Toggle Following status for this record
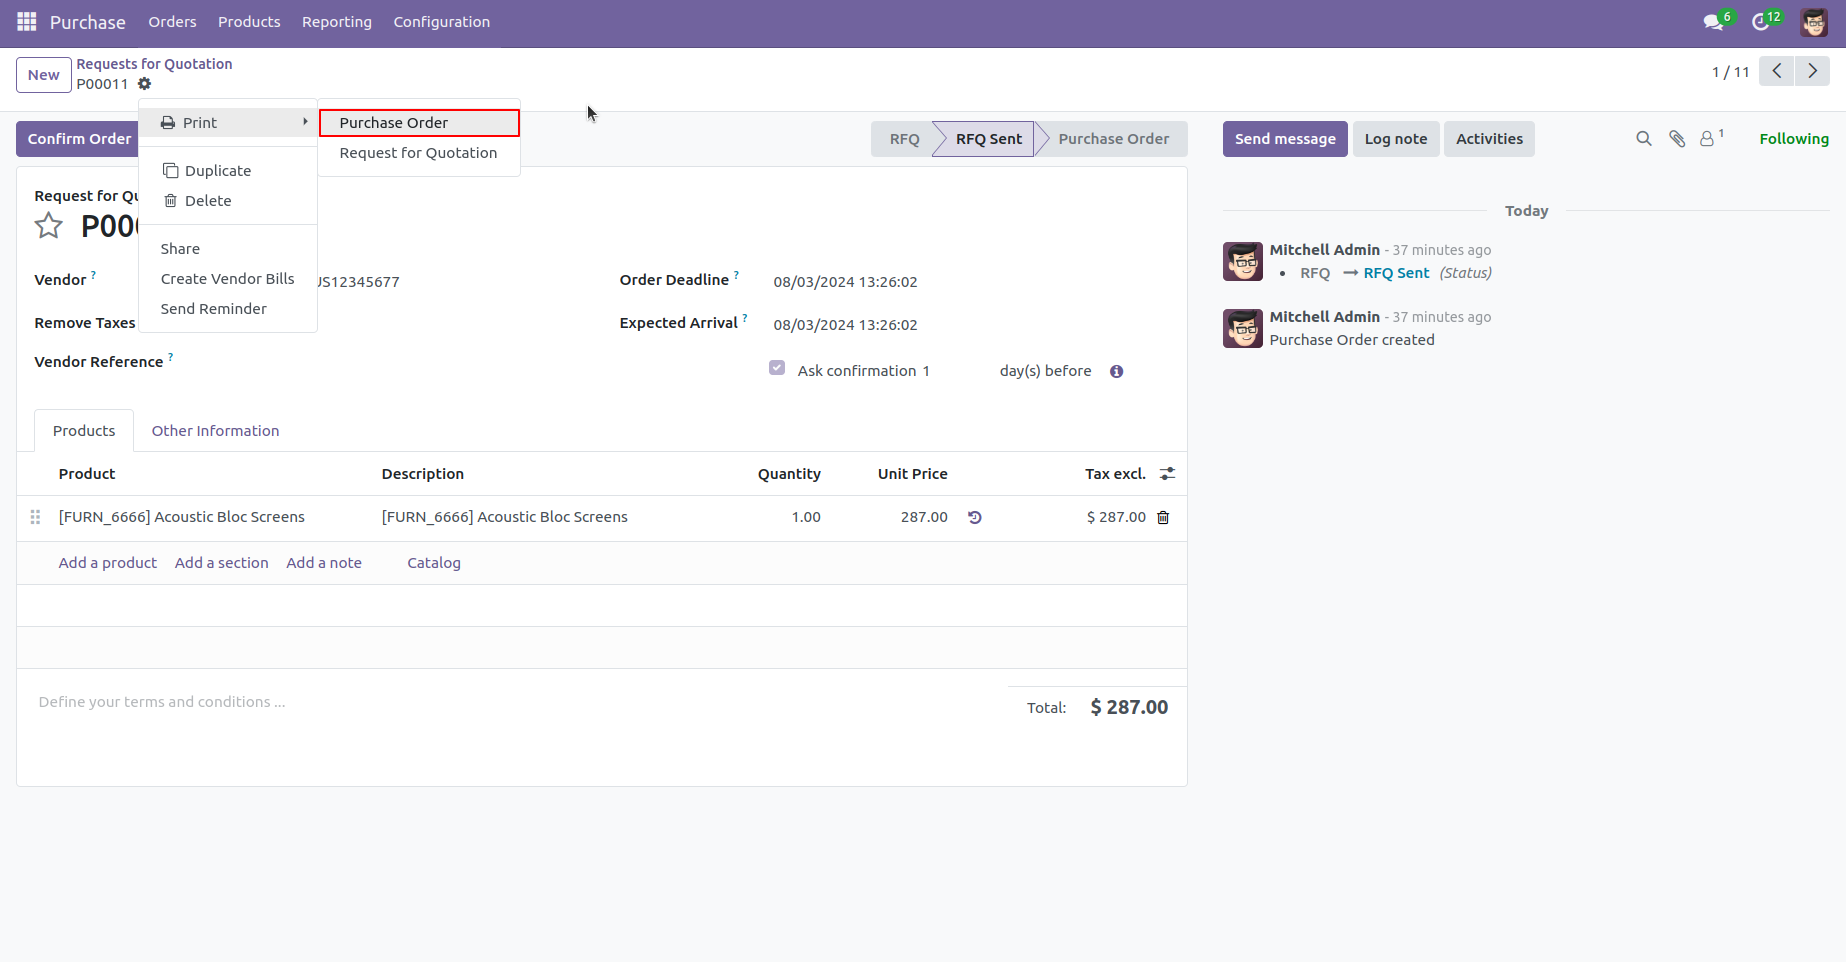Viewport: 1846px width, 962px height. click(x=1794, y=139)
